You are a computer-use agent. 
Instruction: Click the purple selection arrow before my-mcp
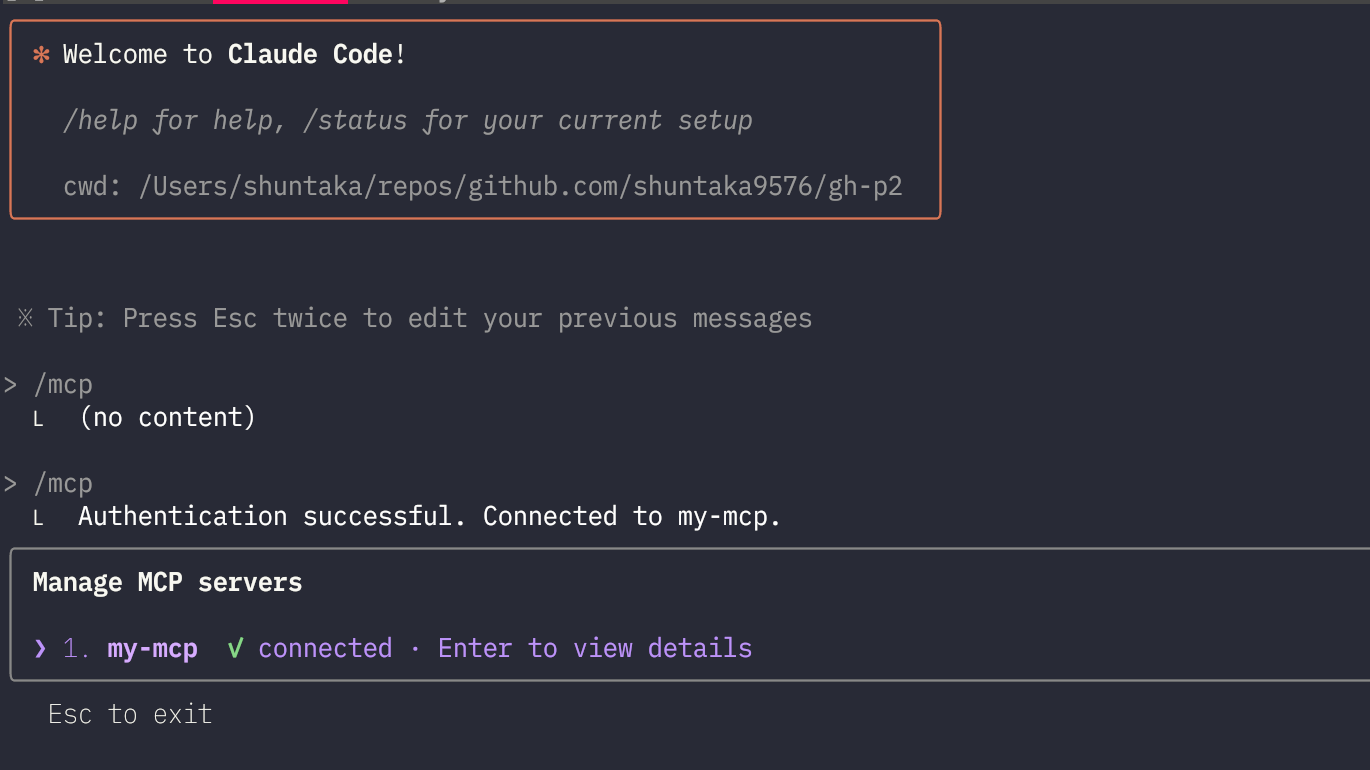coord(40,648)
